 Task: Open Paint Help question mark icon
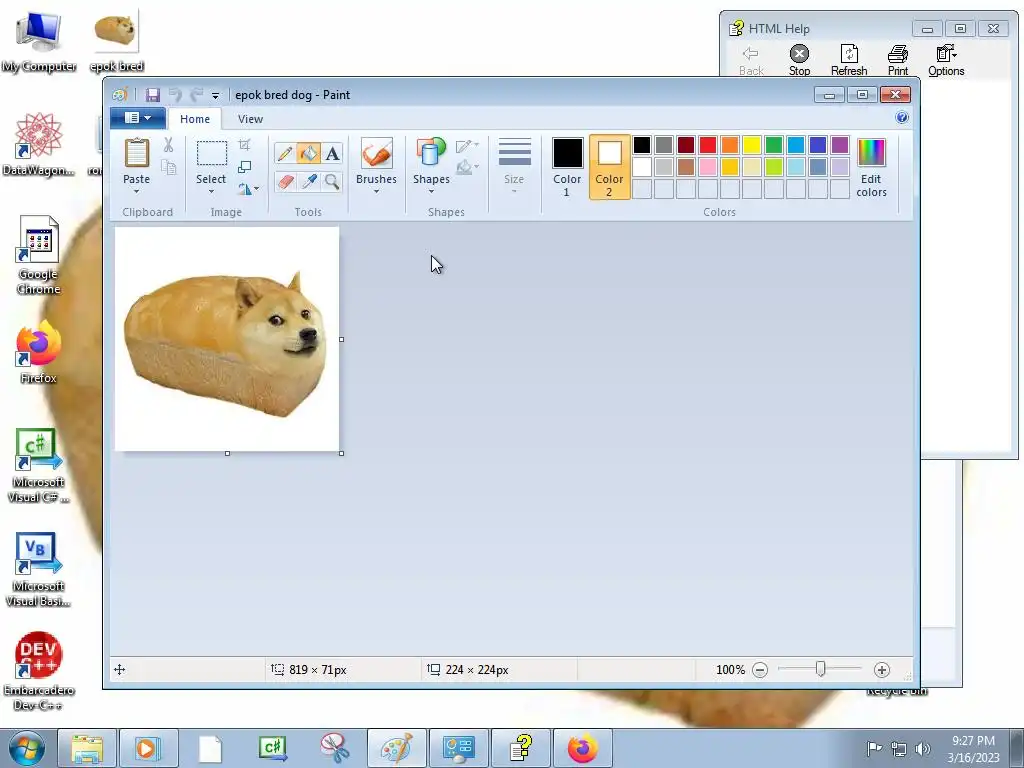(x=902, y=118)
